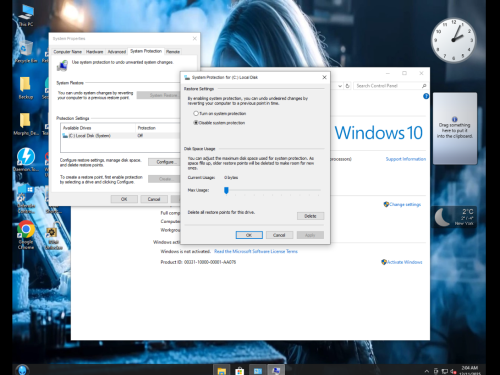Image resolution: width=500 pixels, height=375 pixels.
Task: Launch Google Chrome from desktop
Action: coord(26,235)
